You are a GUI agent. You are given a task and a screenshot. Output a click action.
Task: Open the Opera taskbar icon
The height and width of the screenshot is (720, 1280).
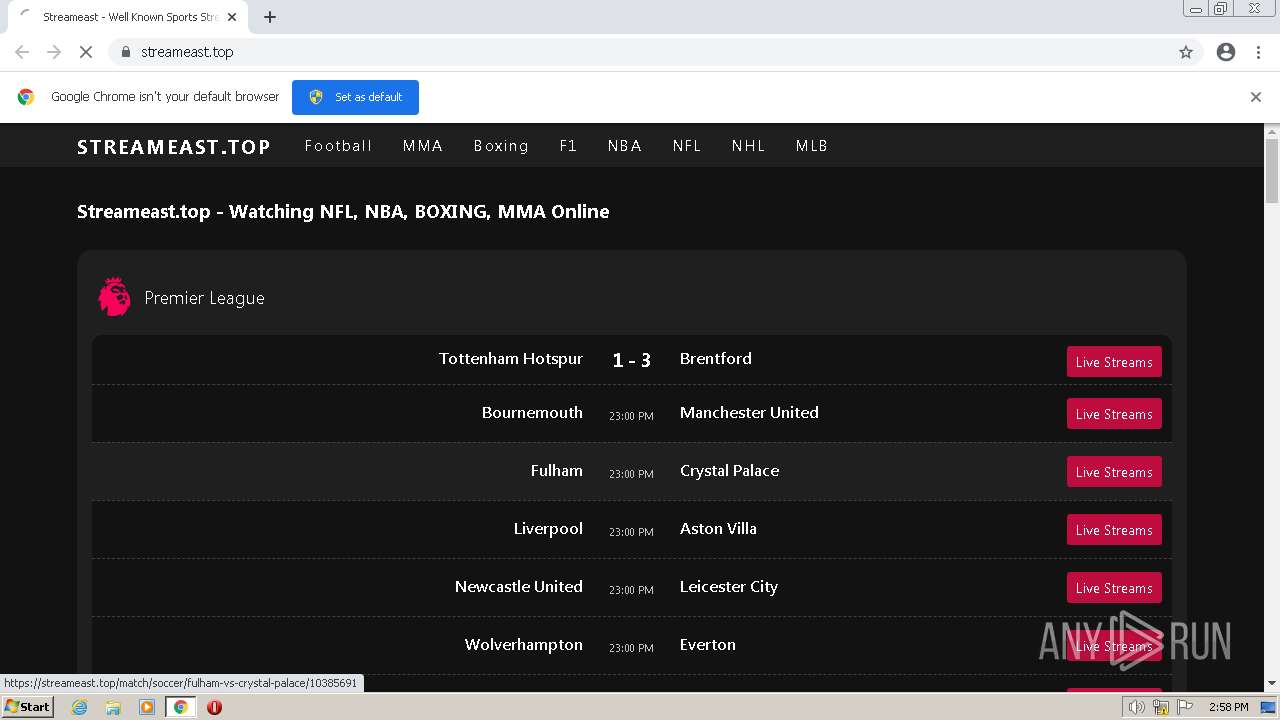pos(214,707)
